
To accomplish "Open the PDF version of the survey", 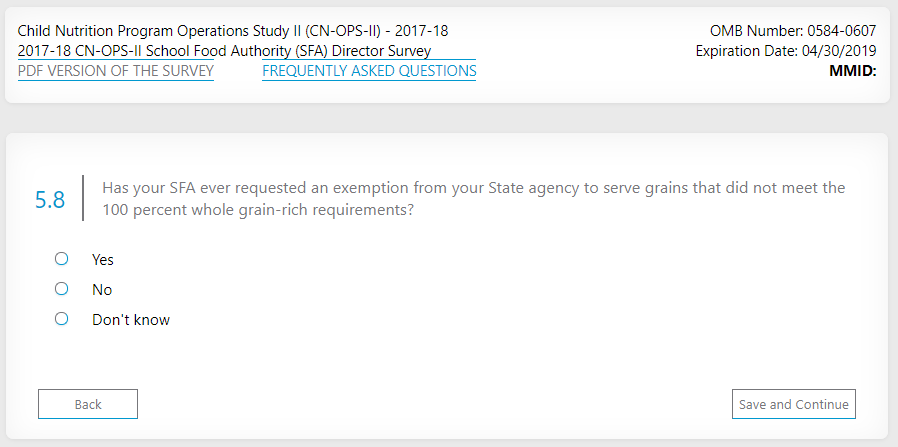I will [x=116, y=71].
